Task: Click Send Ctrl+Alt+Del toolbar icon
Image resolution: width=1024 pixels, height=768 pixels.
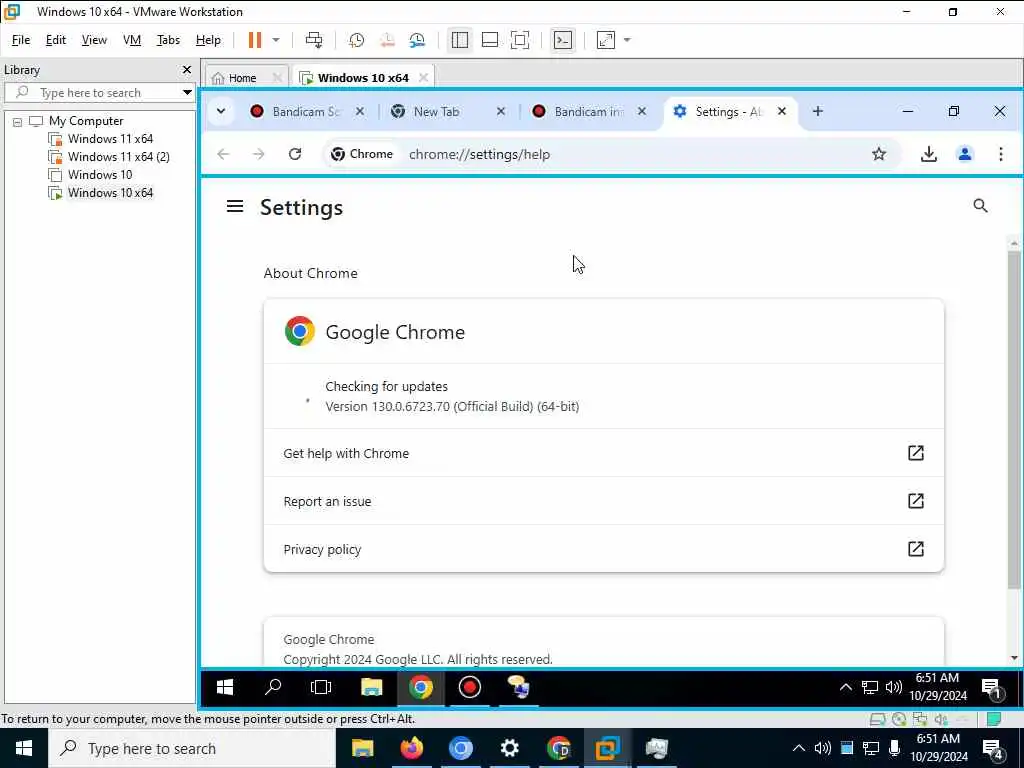Action: click(x=314, y=40)
